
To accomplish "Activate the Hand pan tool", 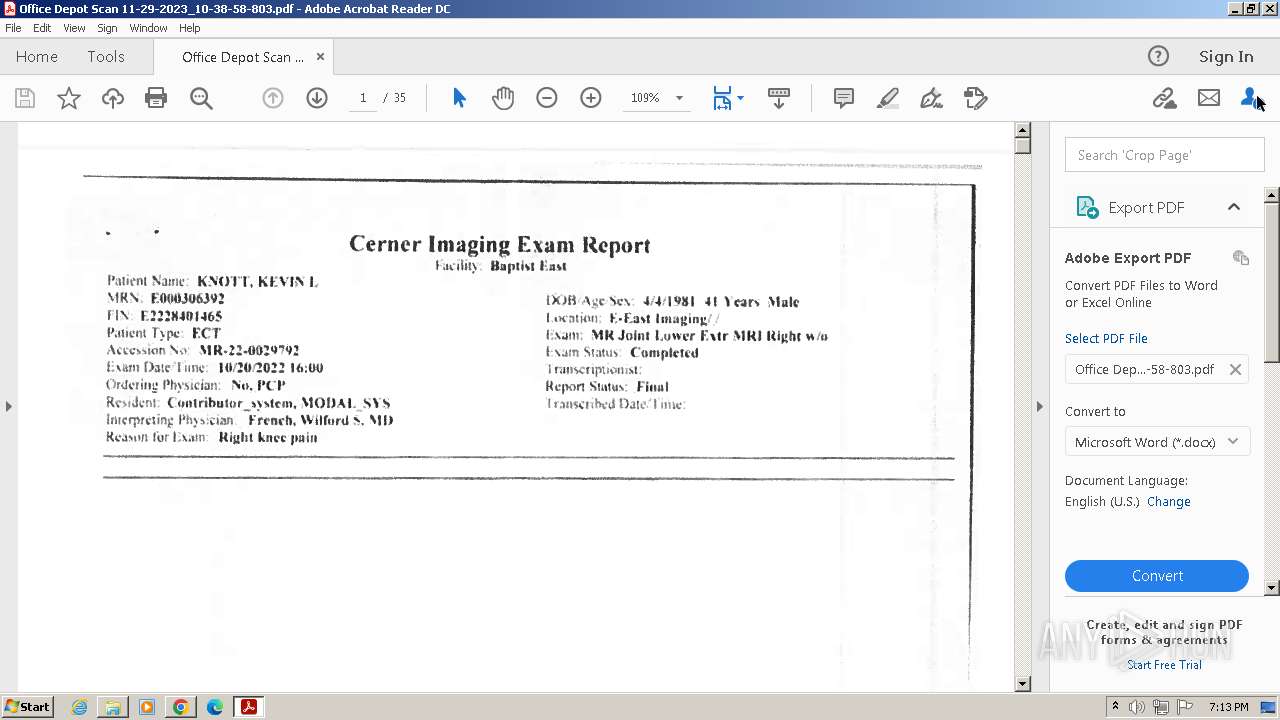I will (503, 98).
